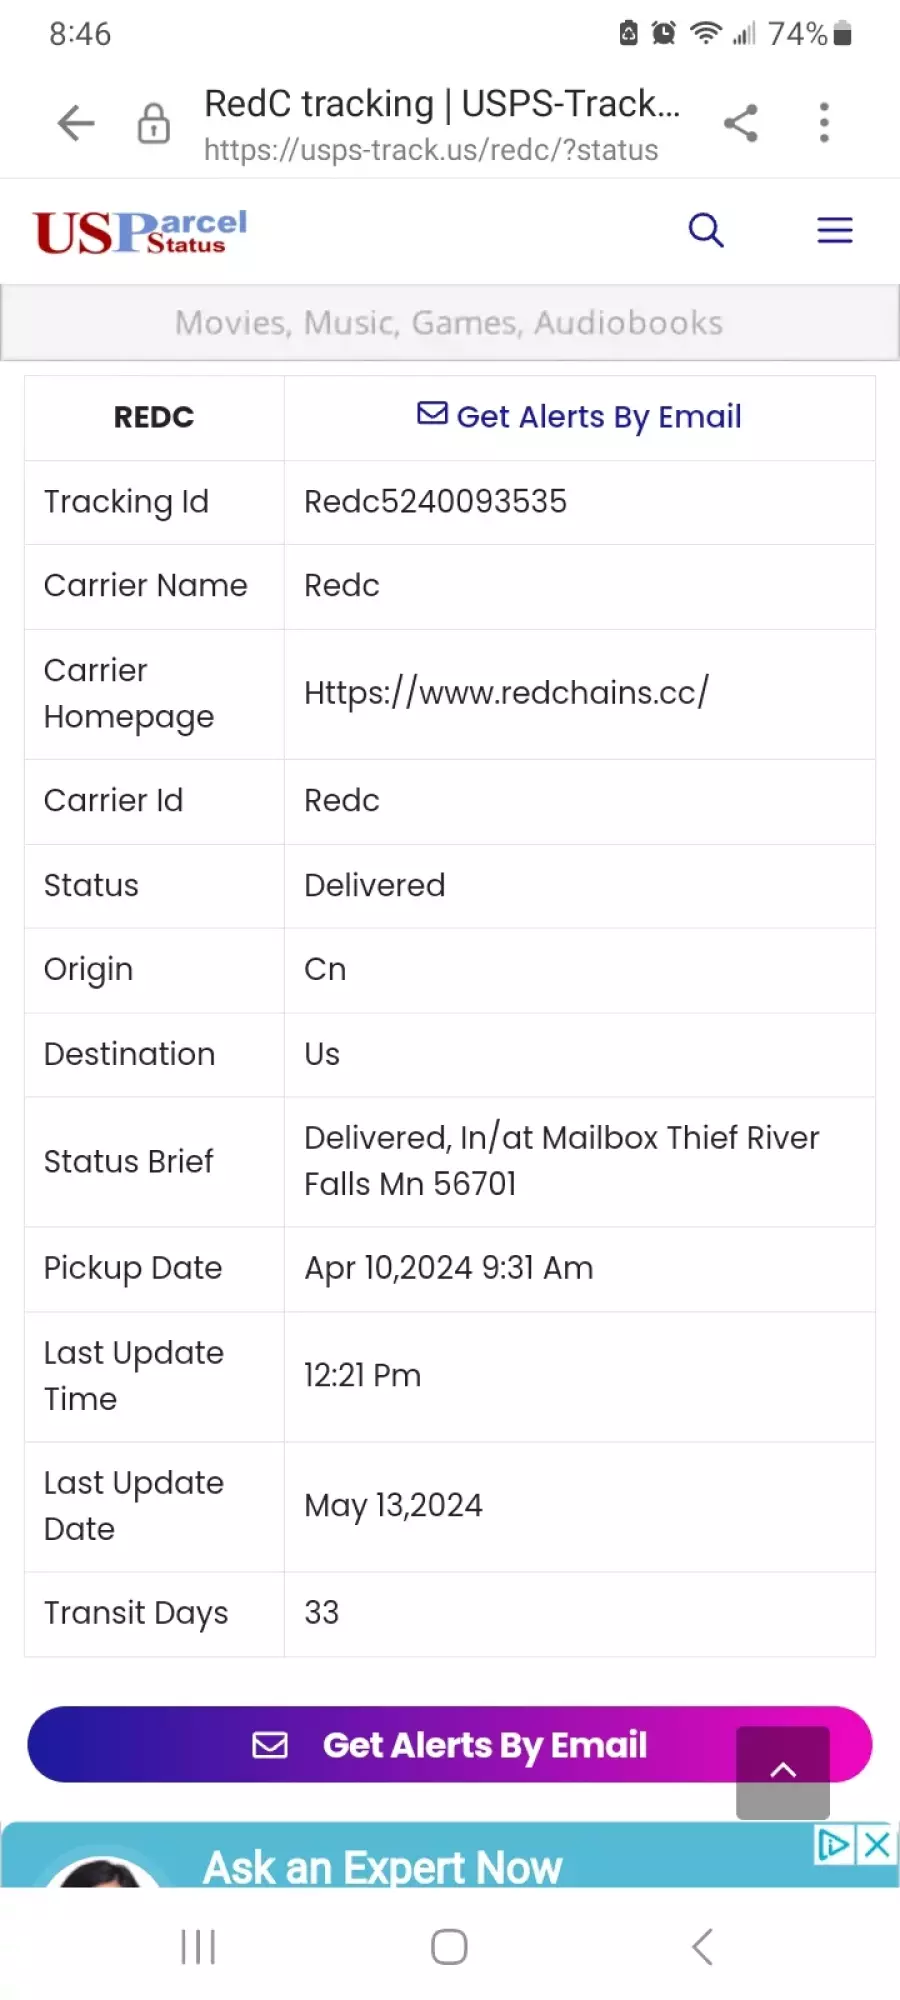The width and height of the screenshot is (900, 2000).
Task: Tap the purple Get Alerts By Email button
Action: (450, 1744)
